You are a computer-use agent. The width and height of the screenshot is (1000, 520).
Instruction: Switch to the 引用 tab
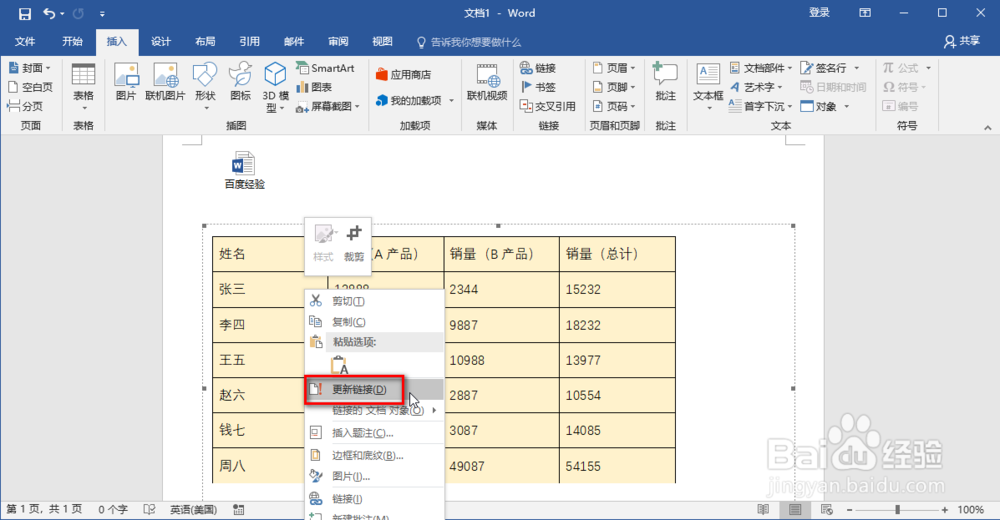pos(249,41)
